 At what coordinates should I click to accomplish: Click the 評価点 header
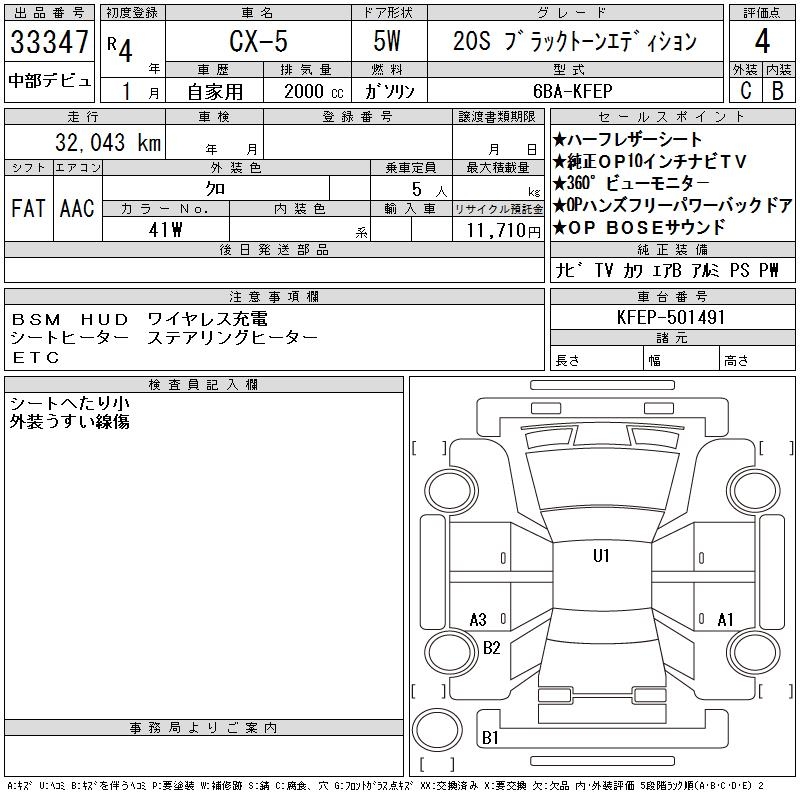[x=762, y=13]
